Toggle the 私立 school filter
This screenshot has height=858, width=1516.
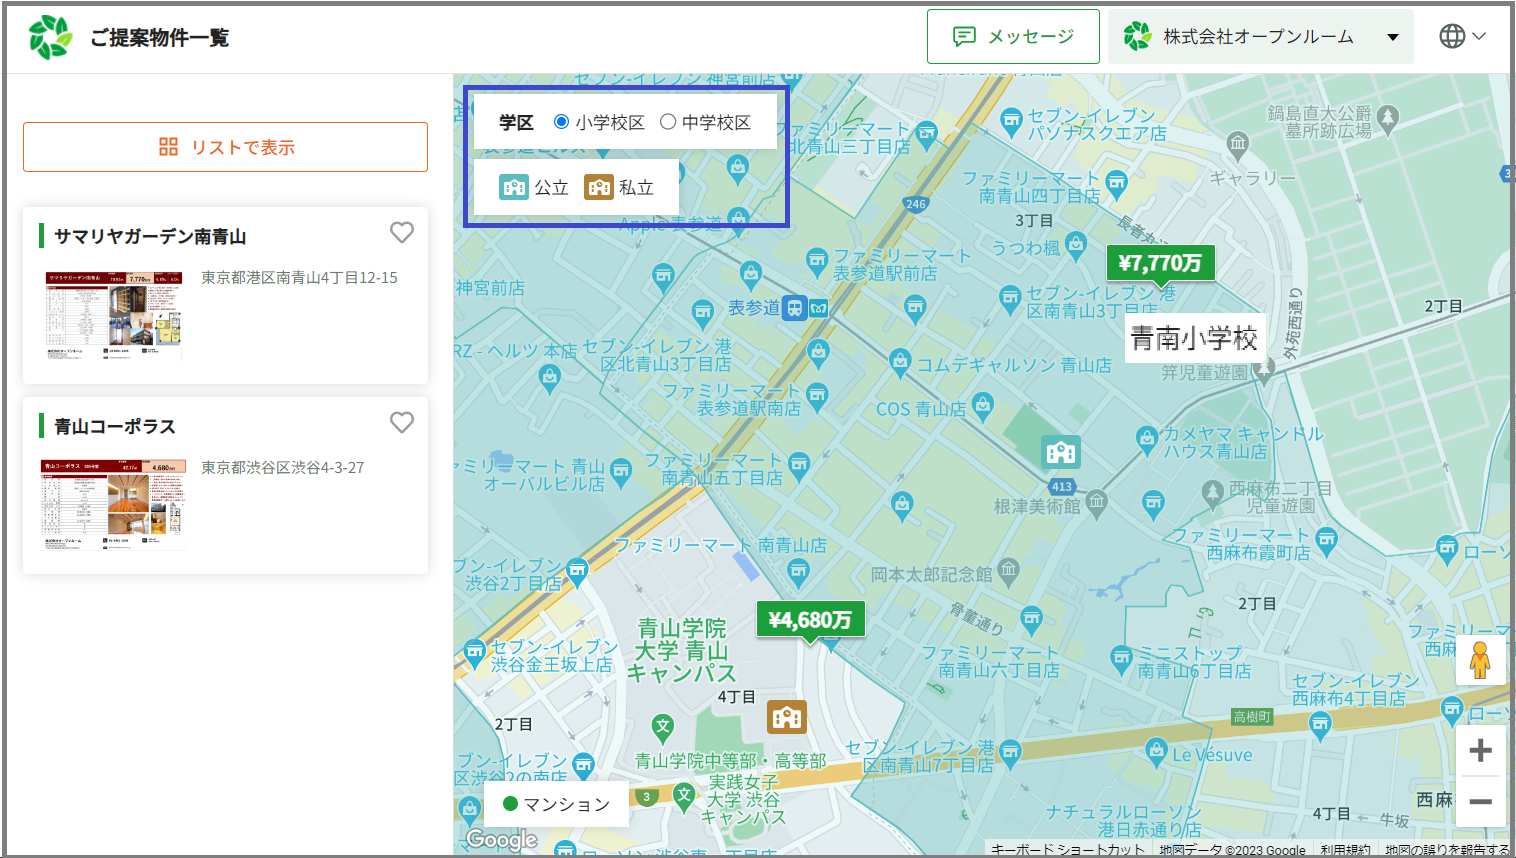619,187
